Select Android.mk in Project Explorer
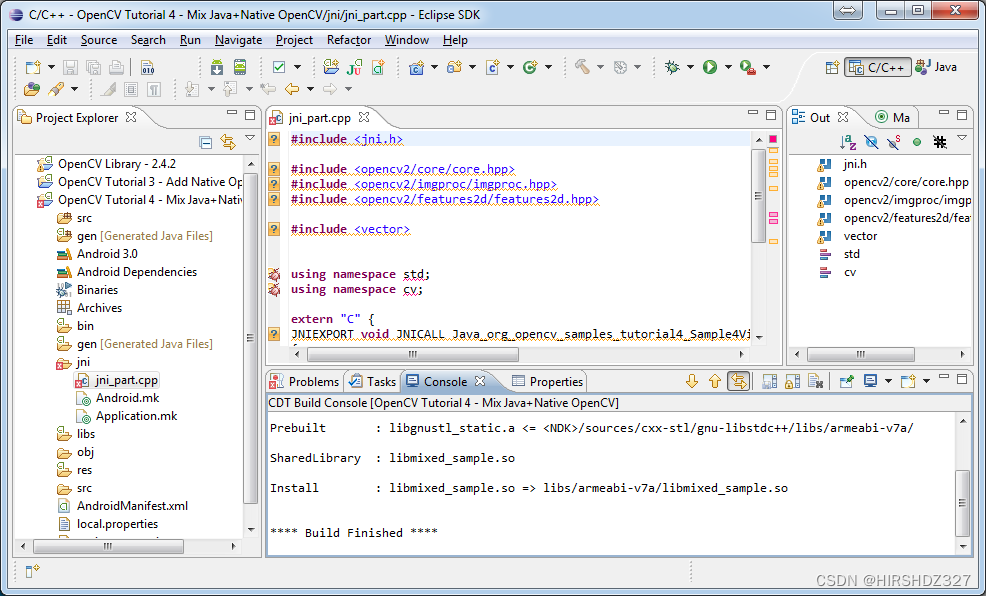Screen dimensions: 986x596 [x=127, y=398]
